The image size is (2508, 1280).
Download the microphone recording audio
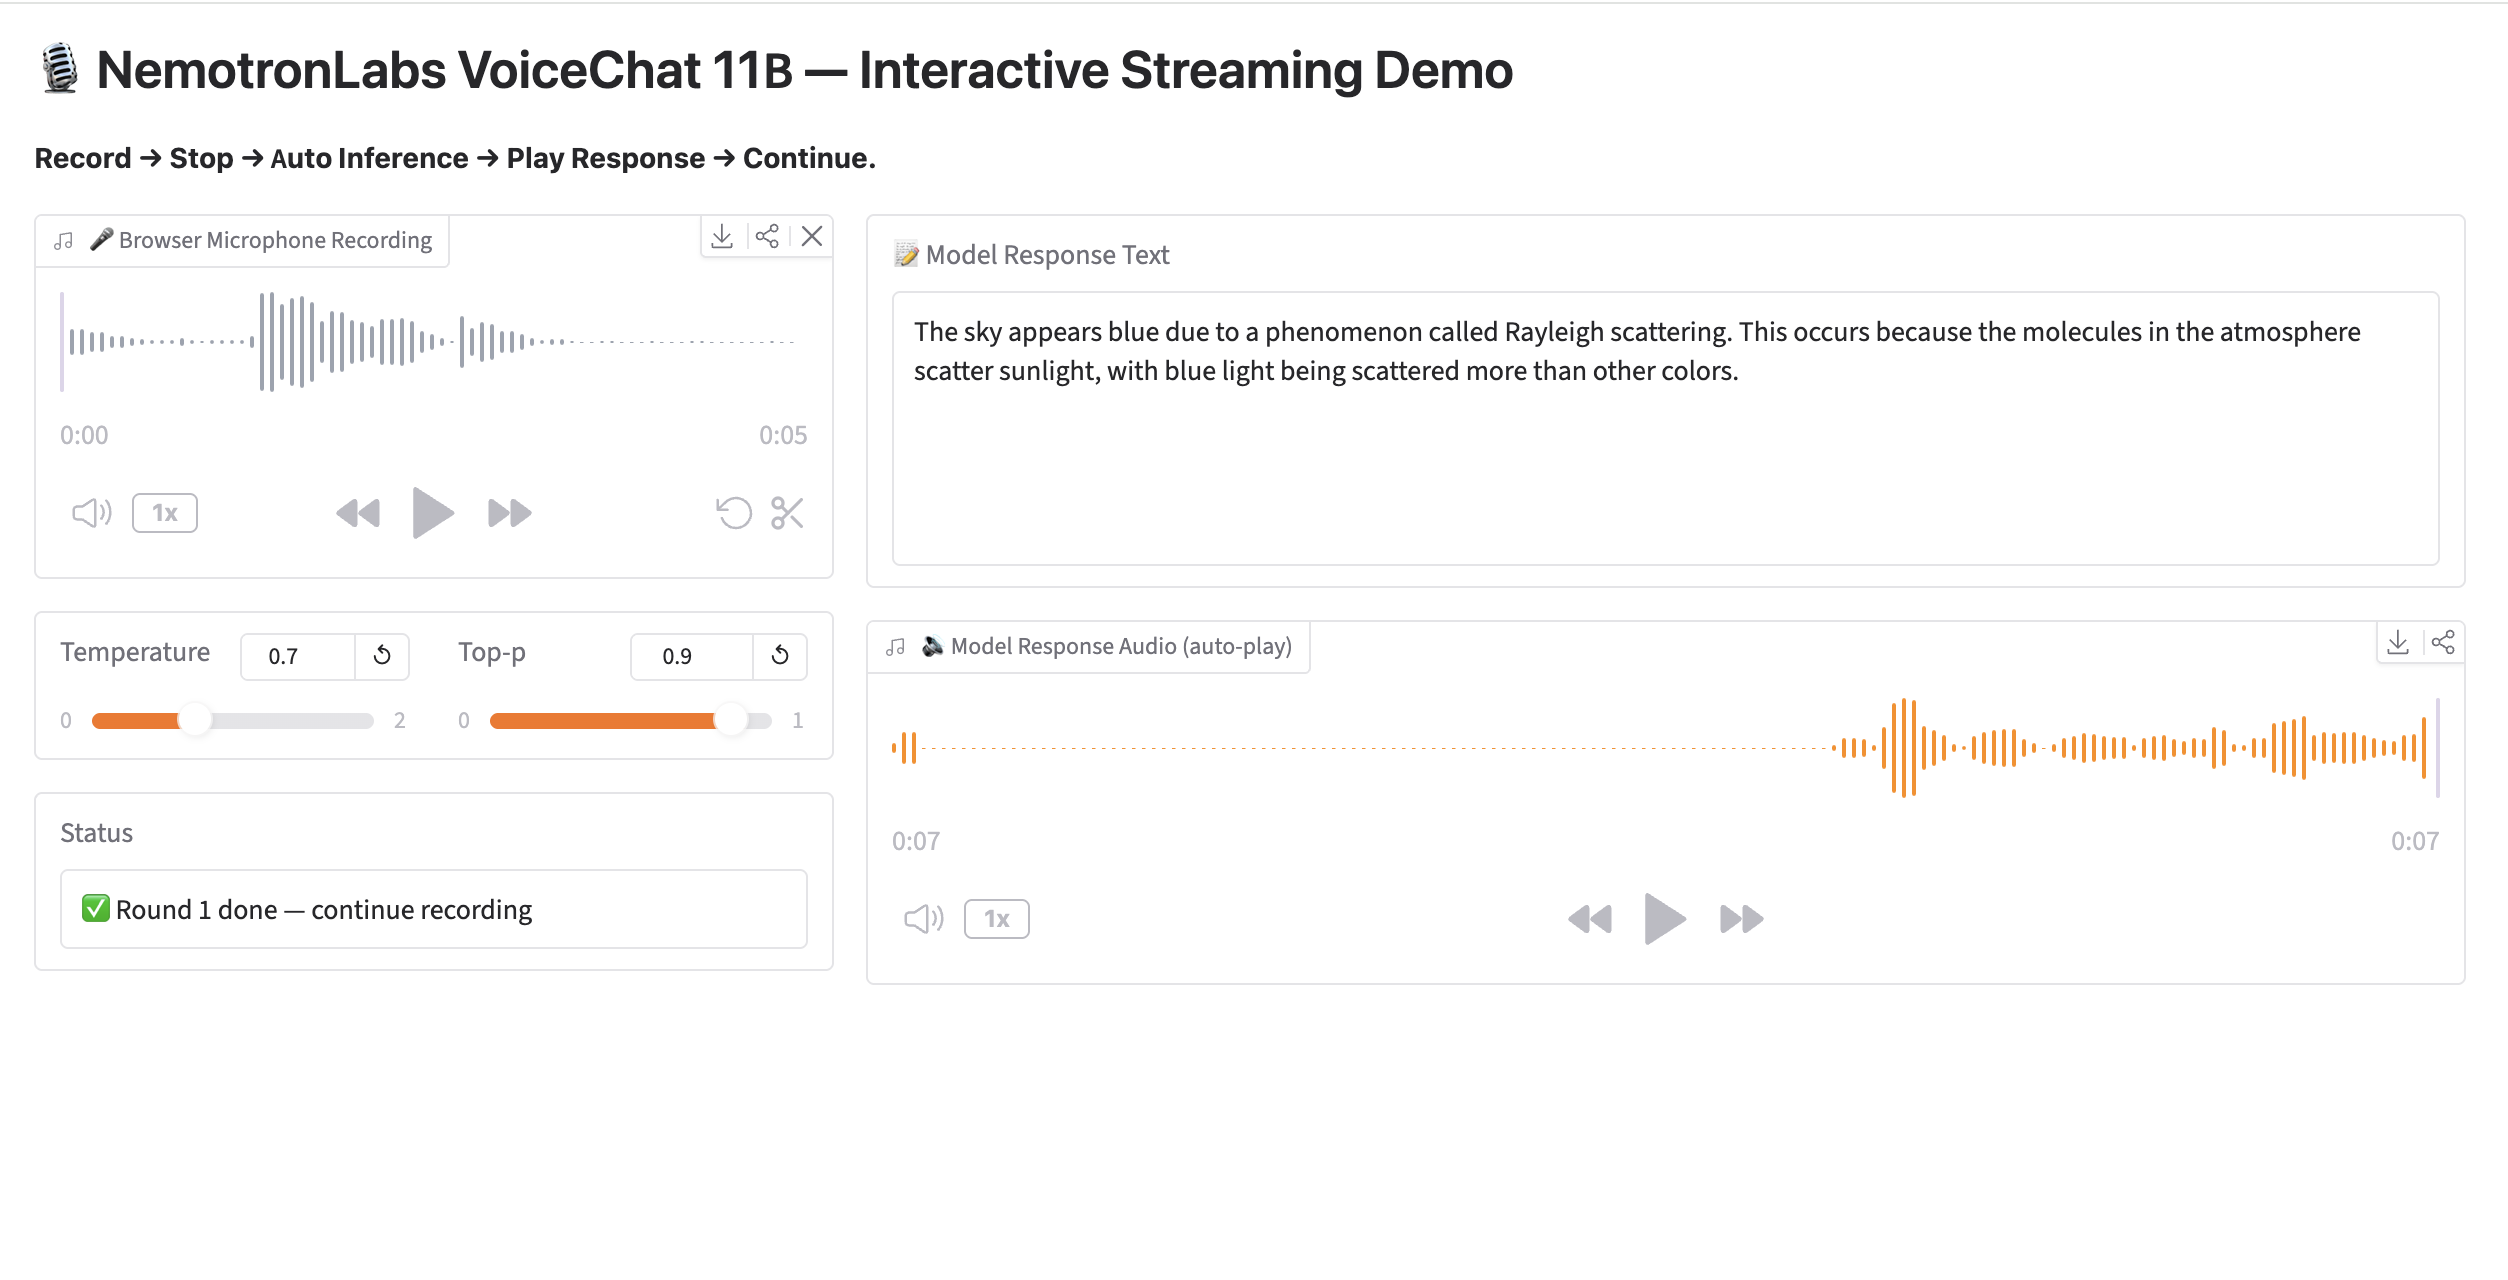click(x=722, y=237)
